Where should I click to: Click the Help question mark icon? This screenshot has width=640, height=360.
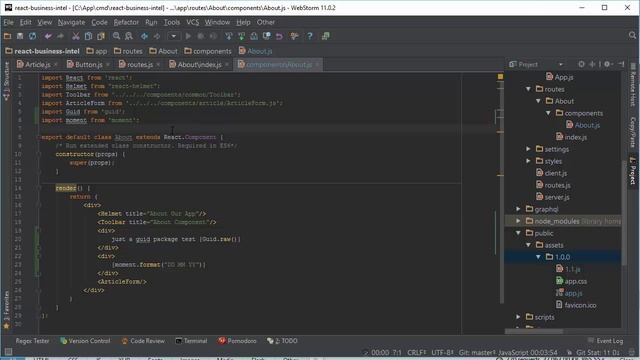pyautogui.click(x=310, y=36)
